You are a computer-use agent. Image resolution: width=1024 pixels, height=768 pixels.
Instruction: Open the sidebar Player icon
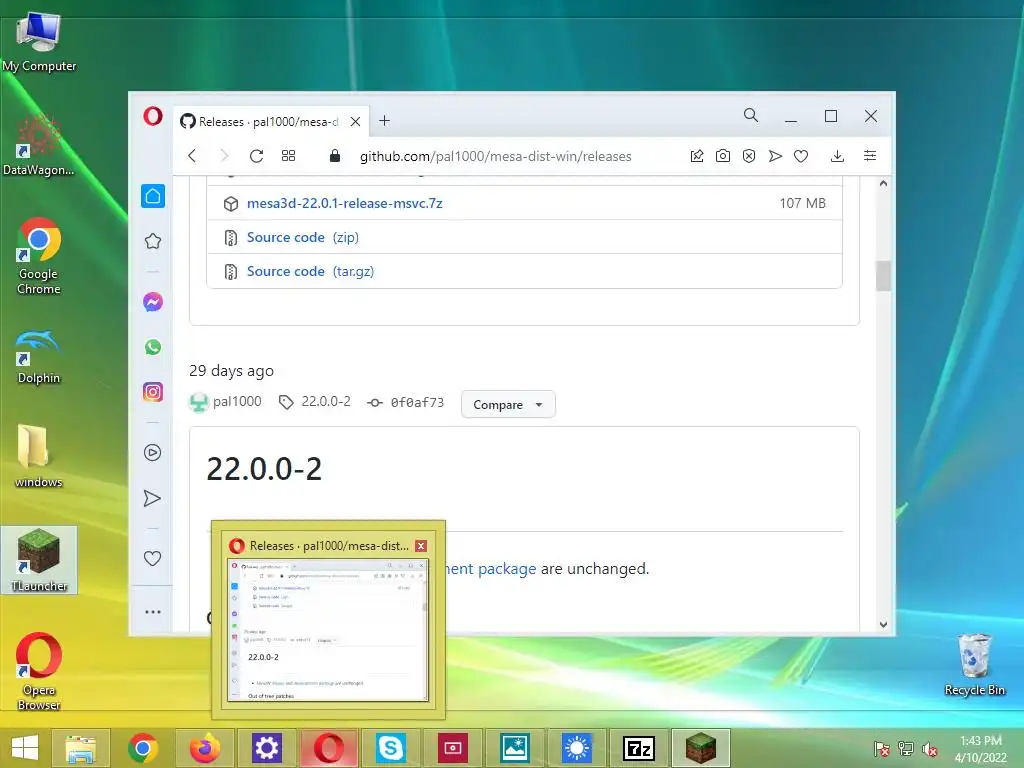pyautogui.click(x=153, y=453)
